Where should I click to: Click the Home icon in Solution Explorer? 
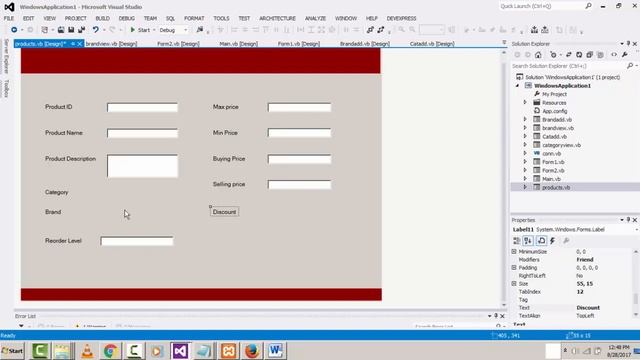[538, 55]
